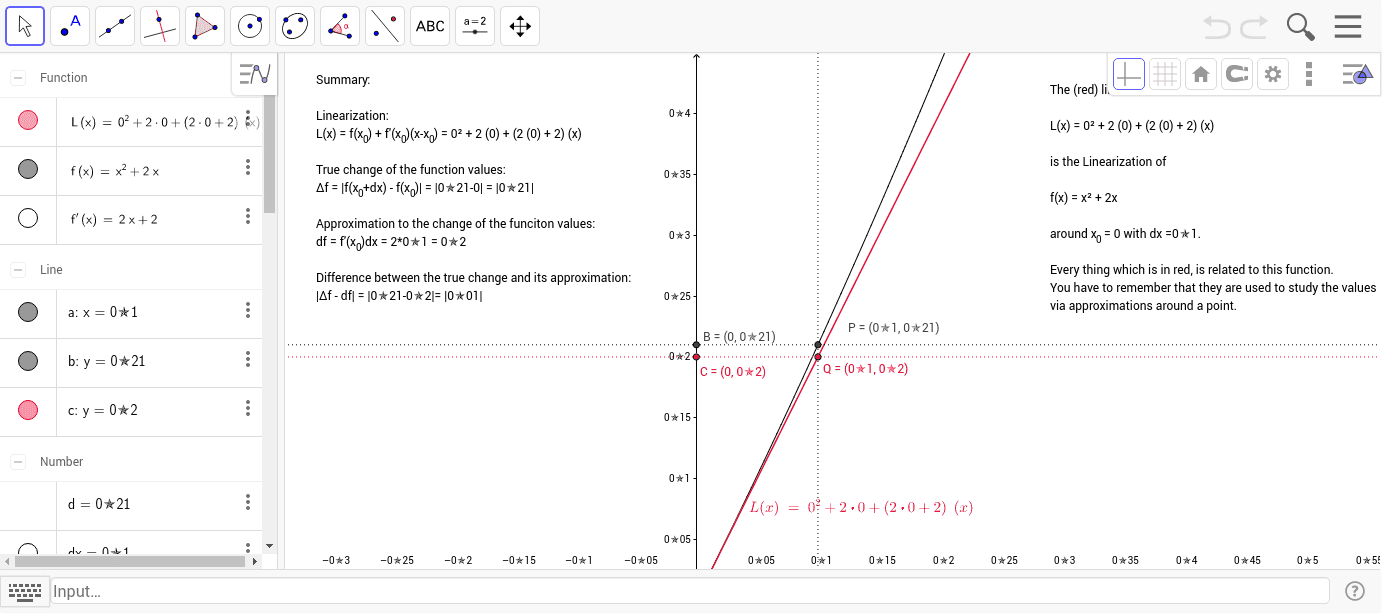This screenshot has width=1382, height=614.
Task: Click 'is the Linearization of' text
Action: tap(1108, 161)
